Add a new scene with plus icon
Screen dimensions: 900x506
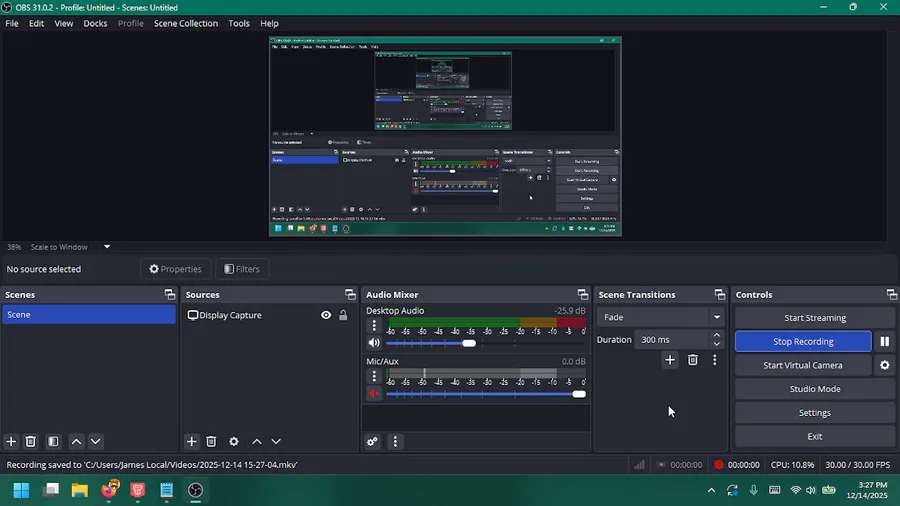pyautogui.click(x=11, y=441)
